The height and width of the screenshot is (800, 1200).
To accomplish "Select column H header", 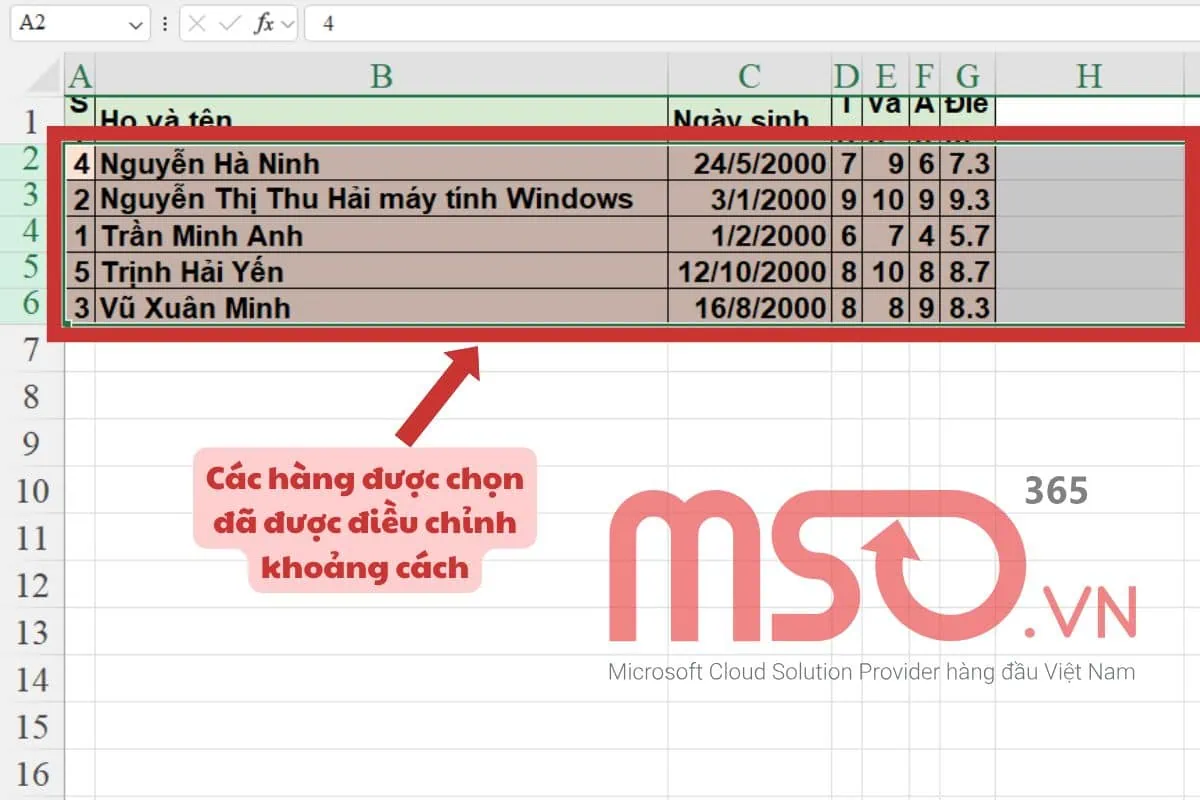I will (x=1089, y=76).
